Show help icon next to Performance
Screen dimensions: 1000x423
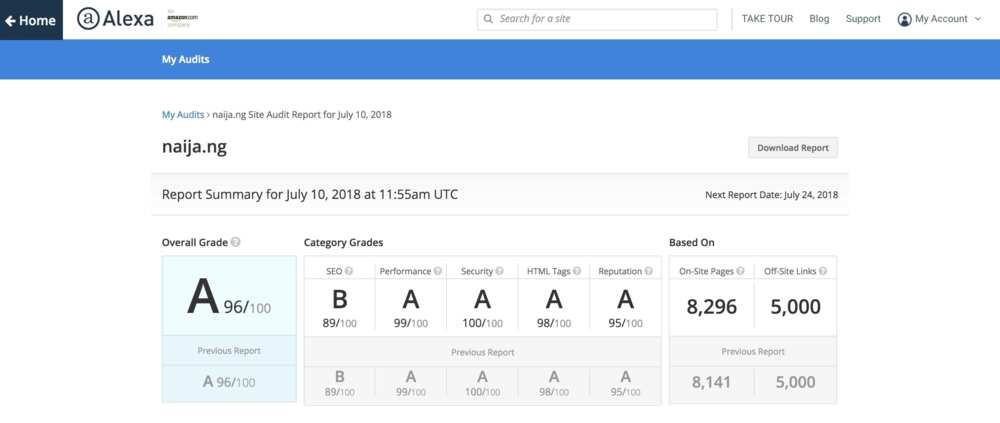point(438,271)
